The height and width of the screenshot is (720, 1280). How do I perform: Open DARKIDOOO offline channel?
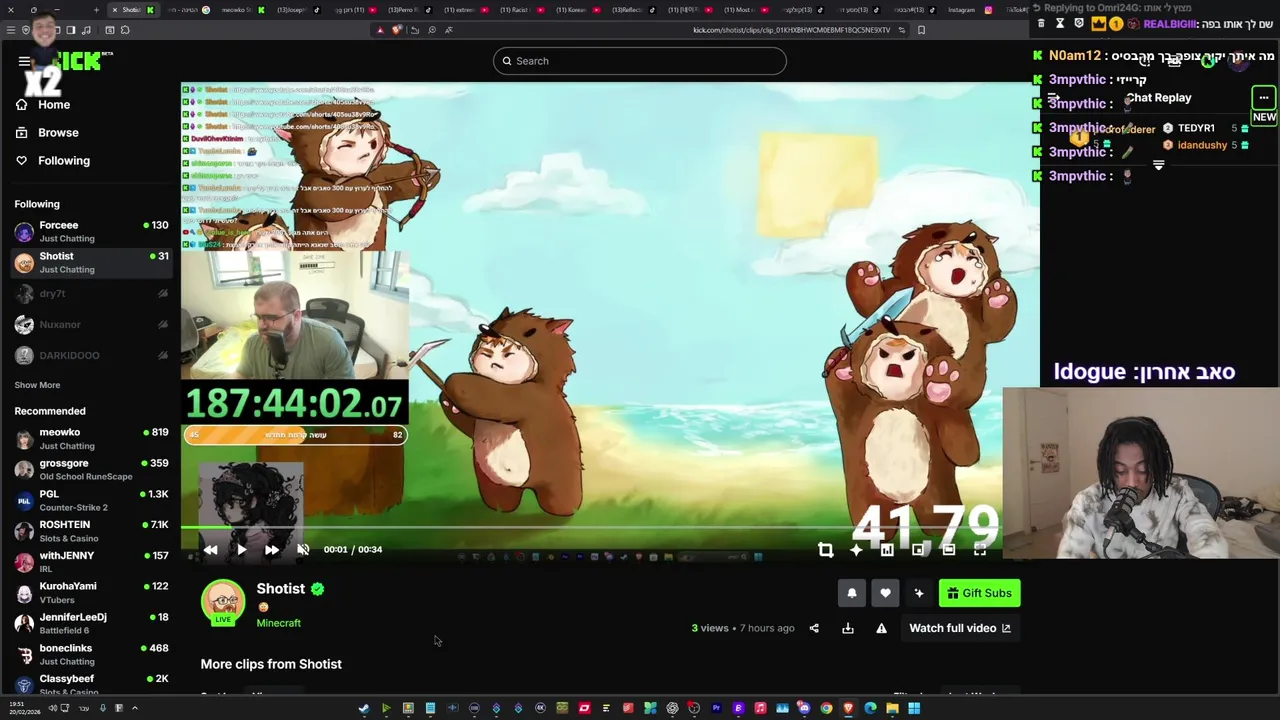[x=90, y=356]
